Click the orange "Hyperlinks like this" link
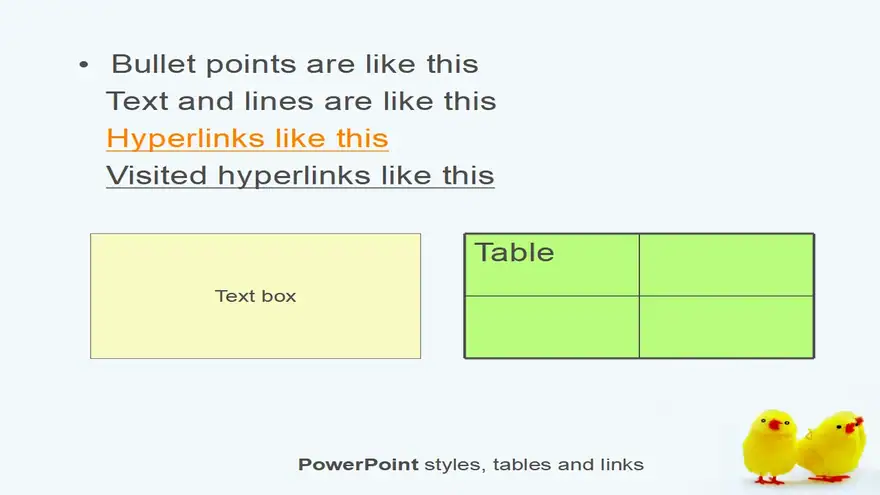The height and width of the screenshot is (495, 880). (x=247, y=139)
